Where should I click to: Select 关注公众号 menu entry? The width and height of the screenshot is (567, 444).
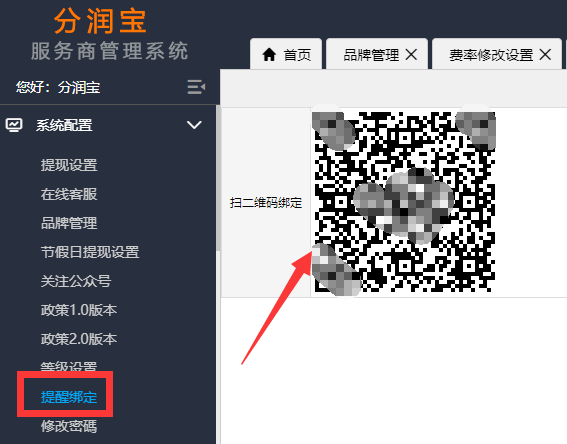coord(76,281)
